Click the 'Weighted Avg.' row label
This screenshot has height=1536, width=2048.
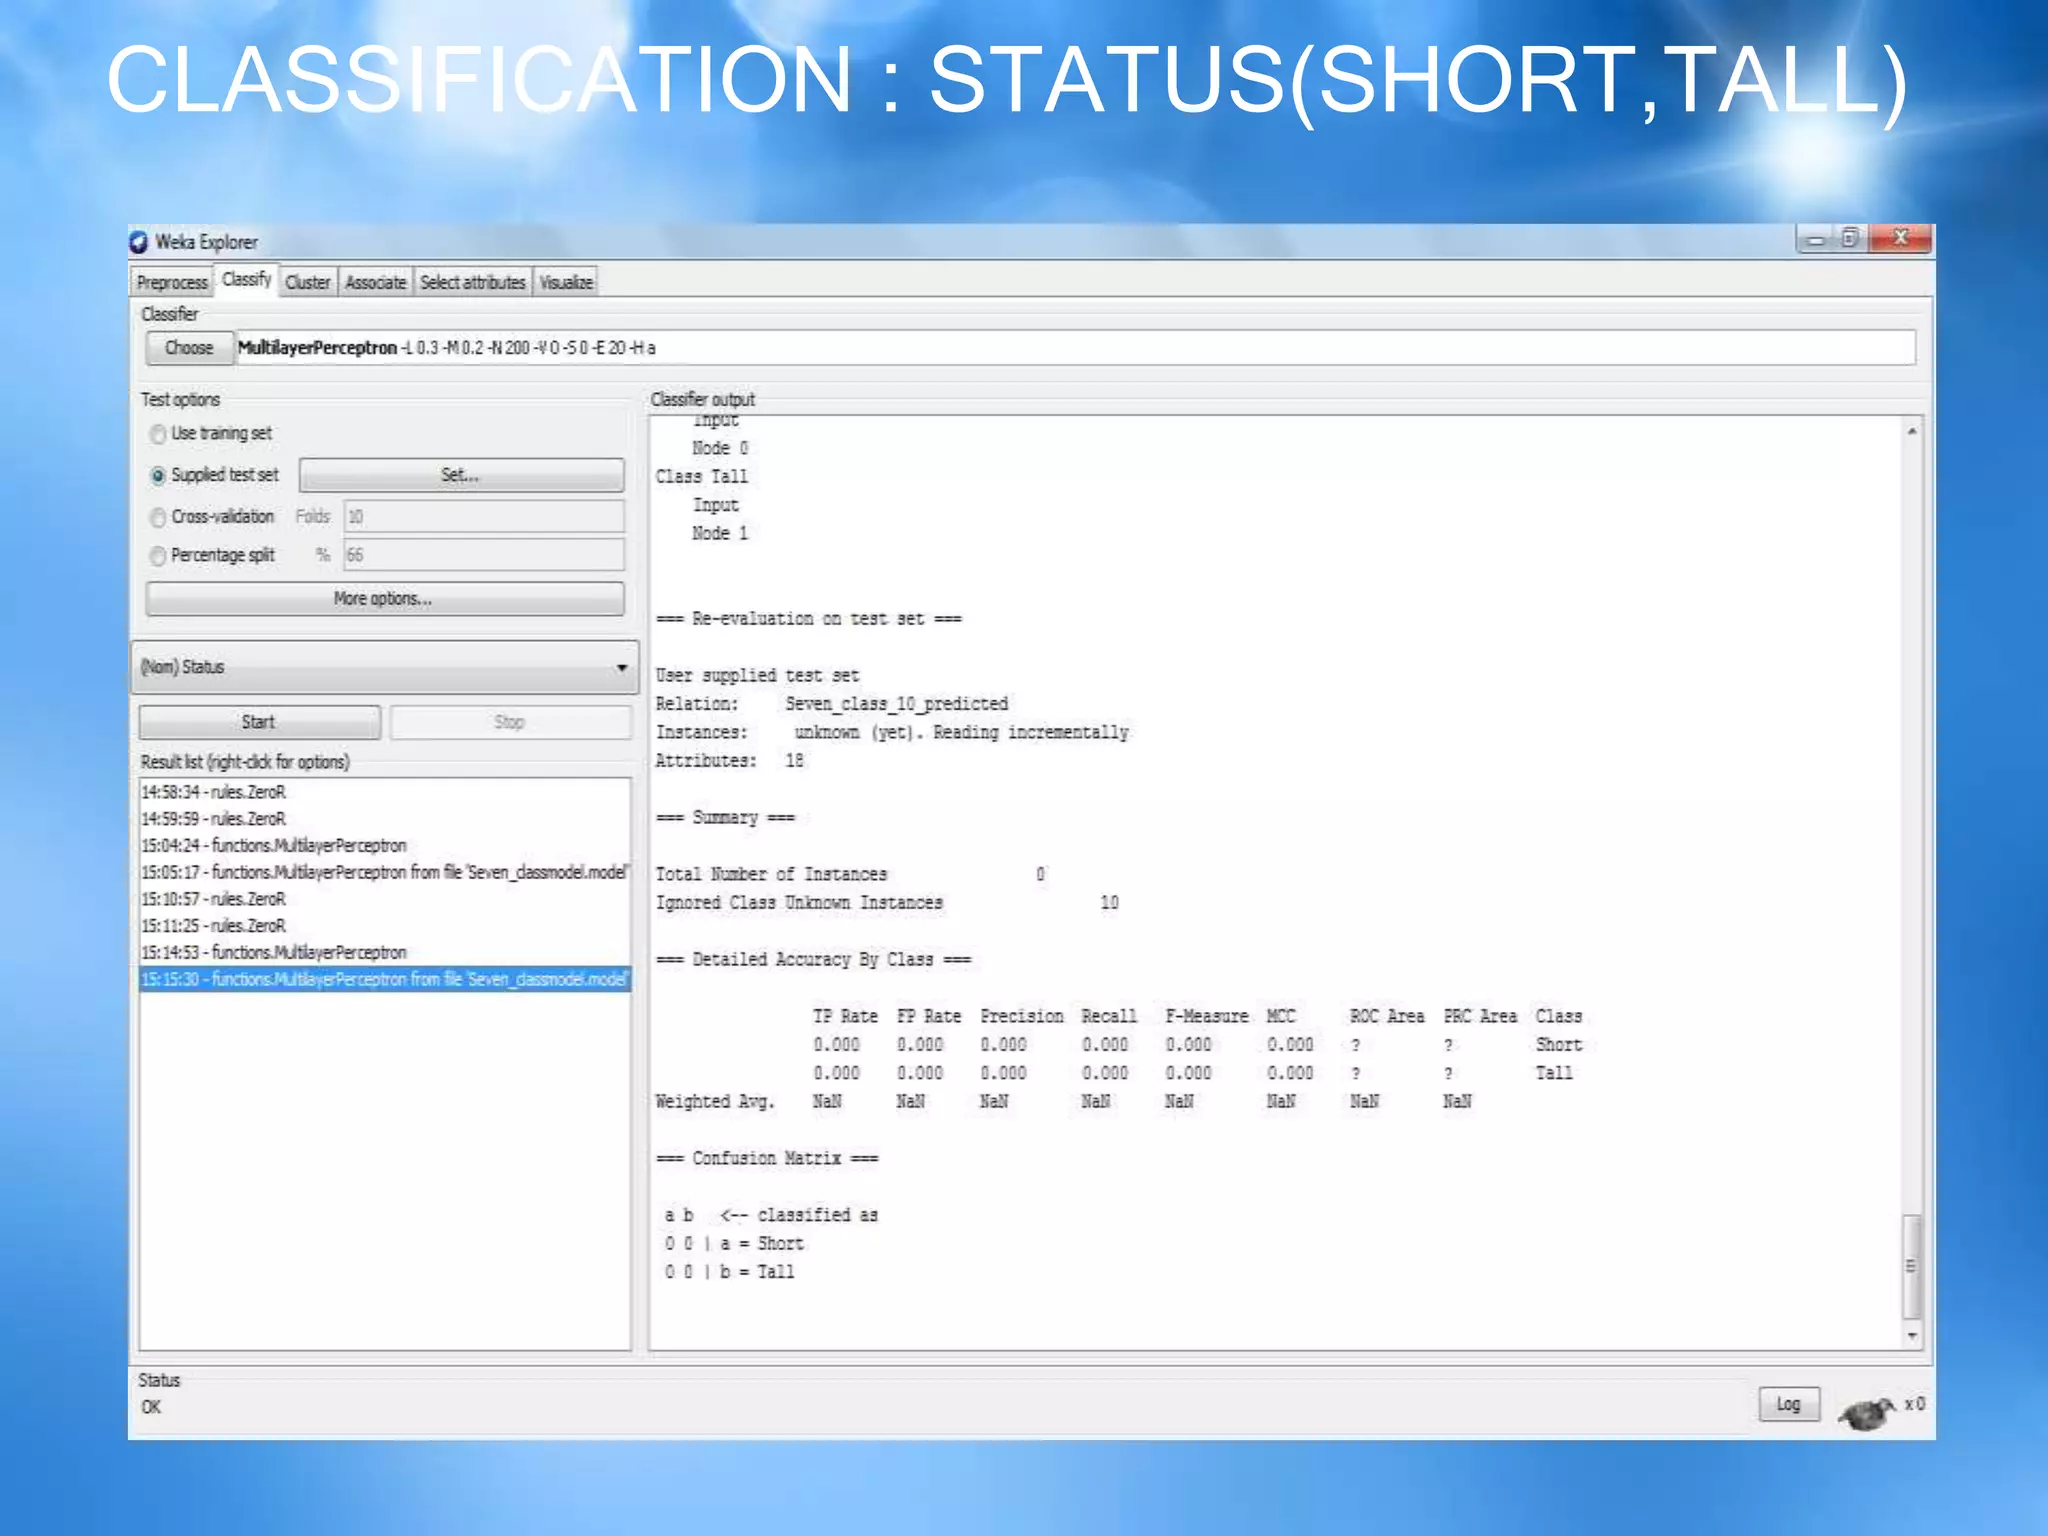[x=715, y=1102]
